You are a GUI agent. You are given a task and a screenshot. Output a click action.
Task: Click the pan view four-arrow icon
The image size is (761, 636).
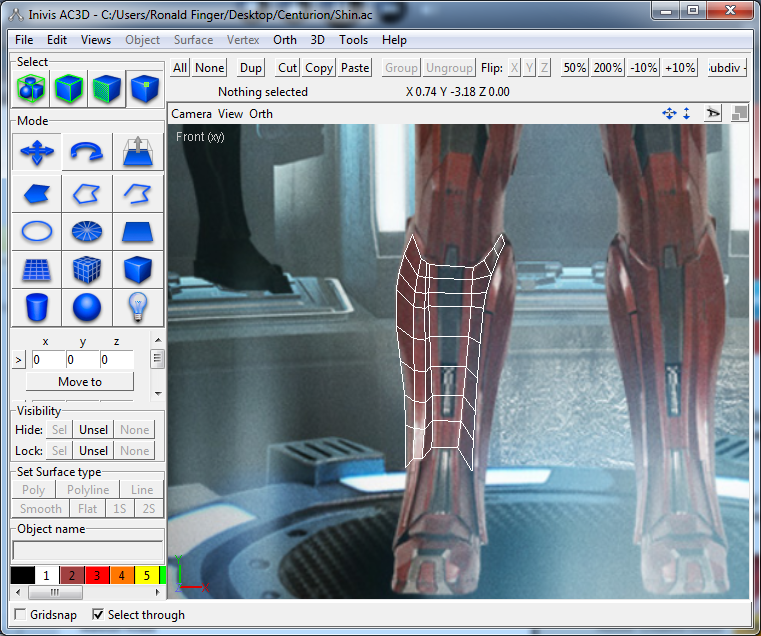point(669,114)
